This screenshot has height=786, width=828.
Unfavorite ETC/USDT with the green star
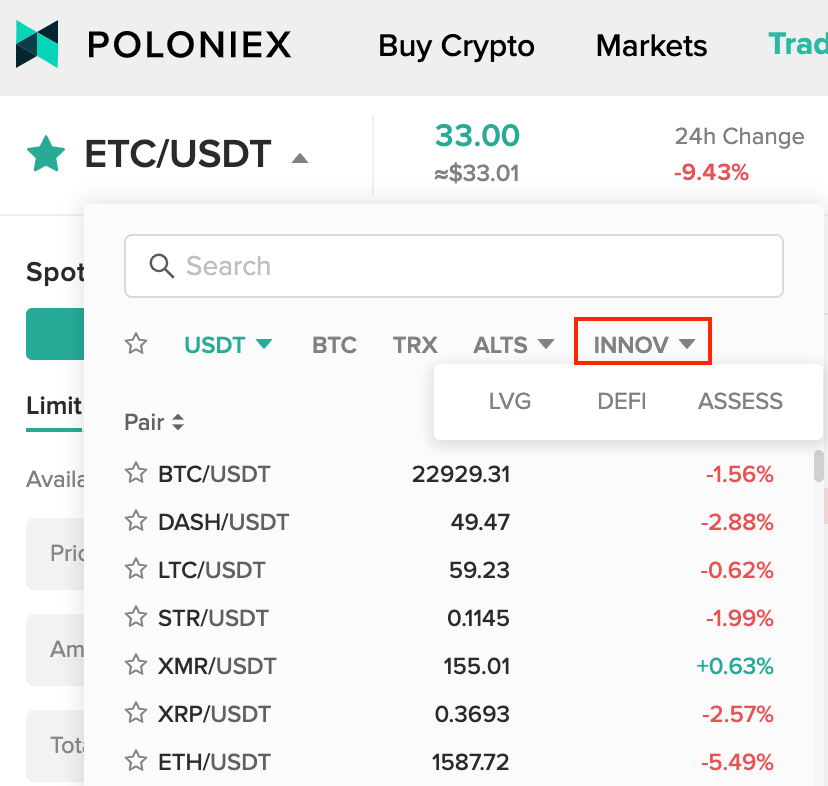46,154
